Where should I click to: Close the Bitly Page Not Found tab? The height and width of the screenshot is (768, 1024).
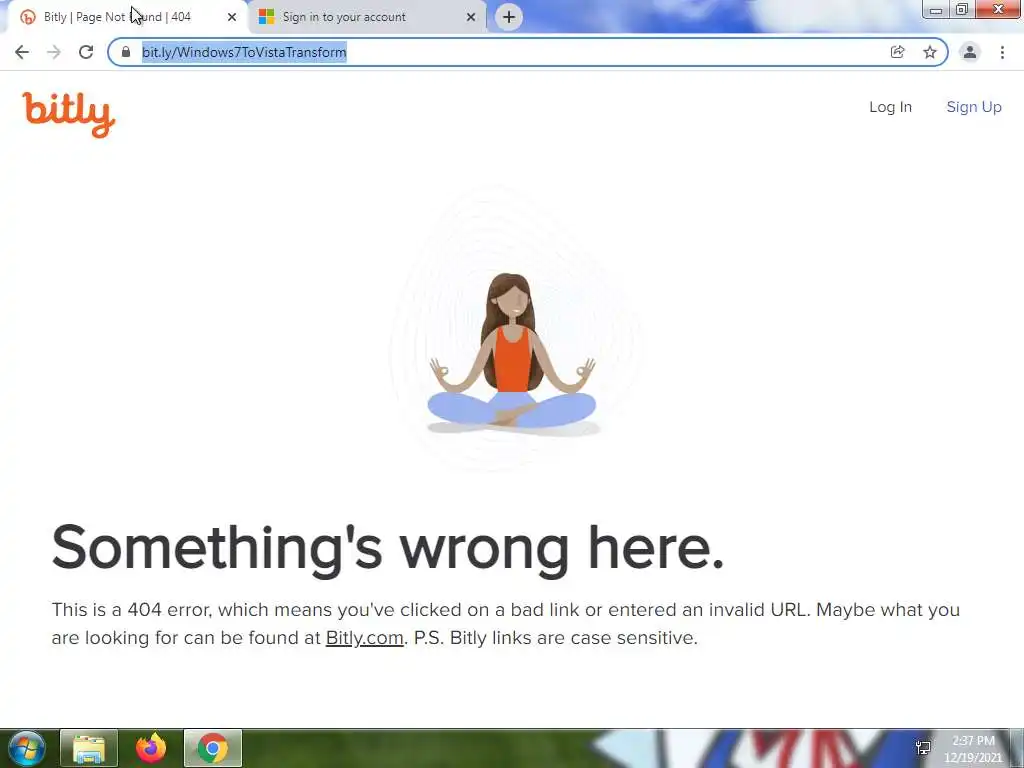click(232, 17)
